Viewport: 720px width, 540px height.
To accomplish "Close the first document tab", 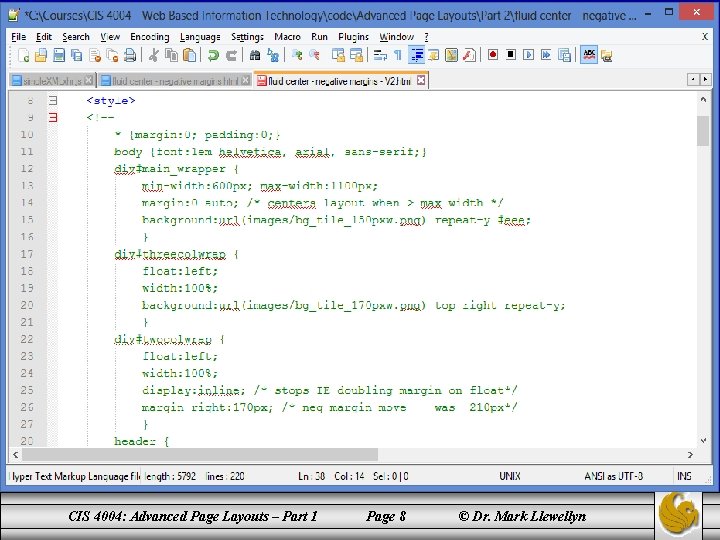I will [x=89, y=81].
